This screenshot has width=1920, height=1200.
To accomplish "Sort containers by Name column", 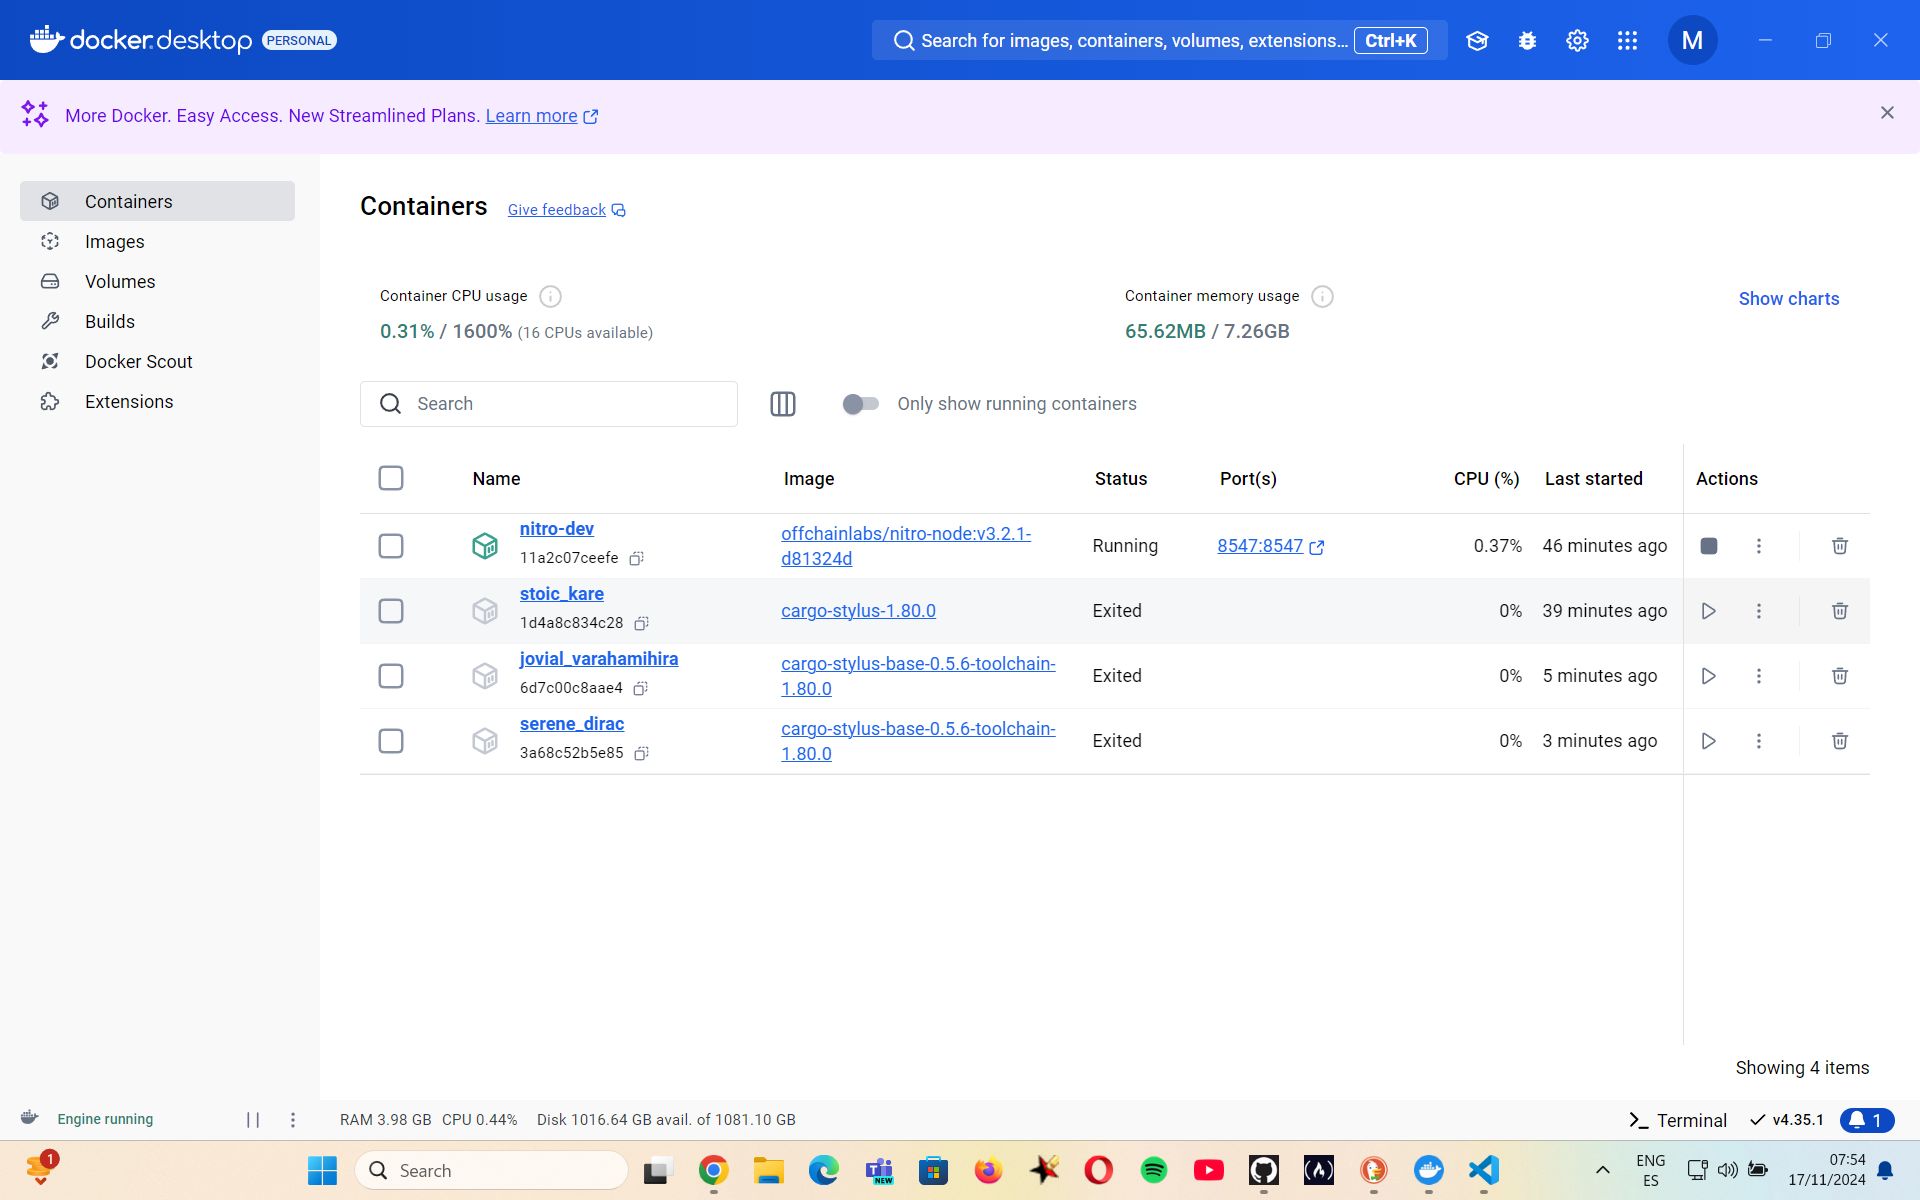I will tap(496, 479).
